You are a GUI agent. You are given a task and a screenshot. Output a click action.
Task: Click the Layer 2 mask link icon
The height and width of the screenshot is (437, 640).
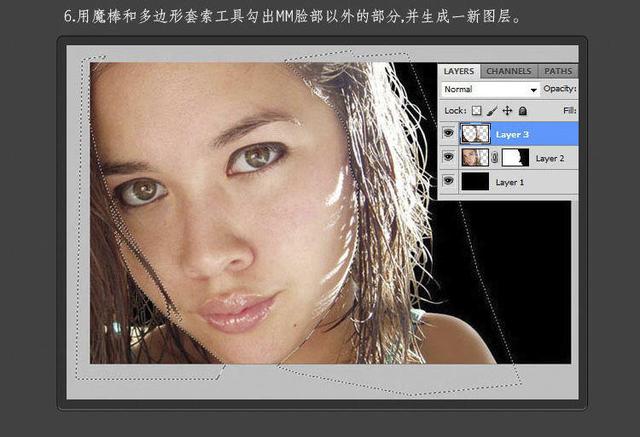point(495,157)
